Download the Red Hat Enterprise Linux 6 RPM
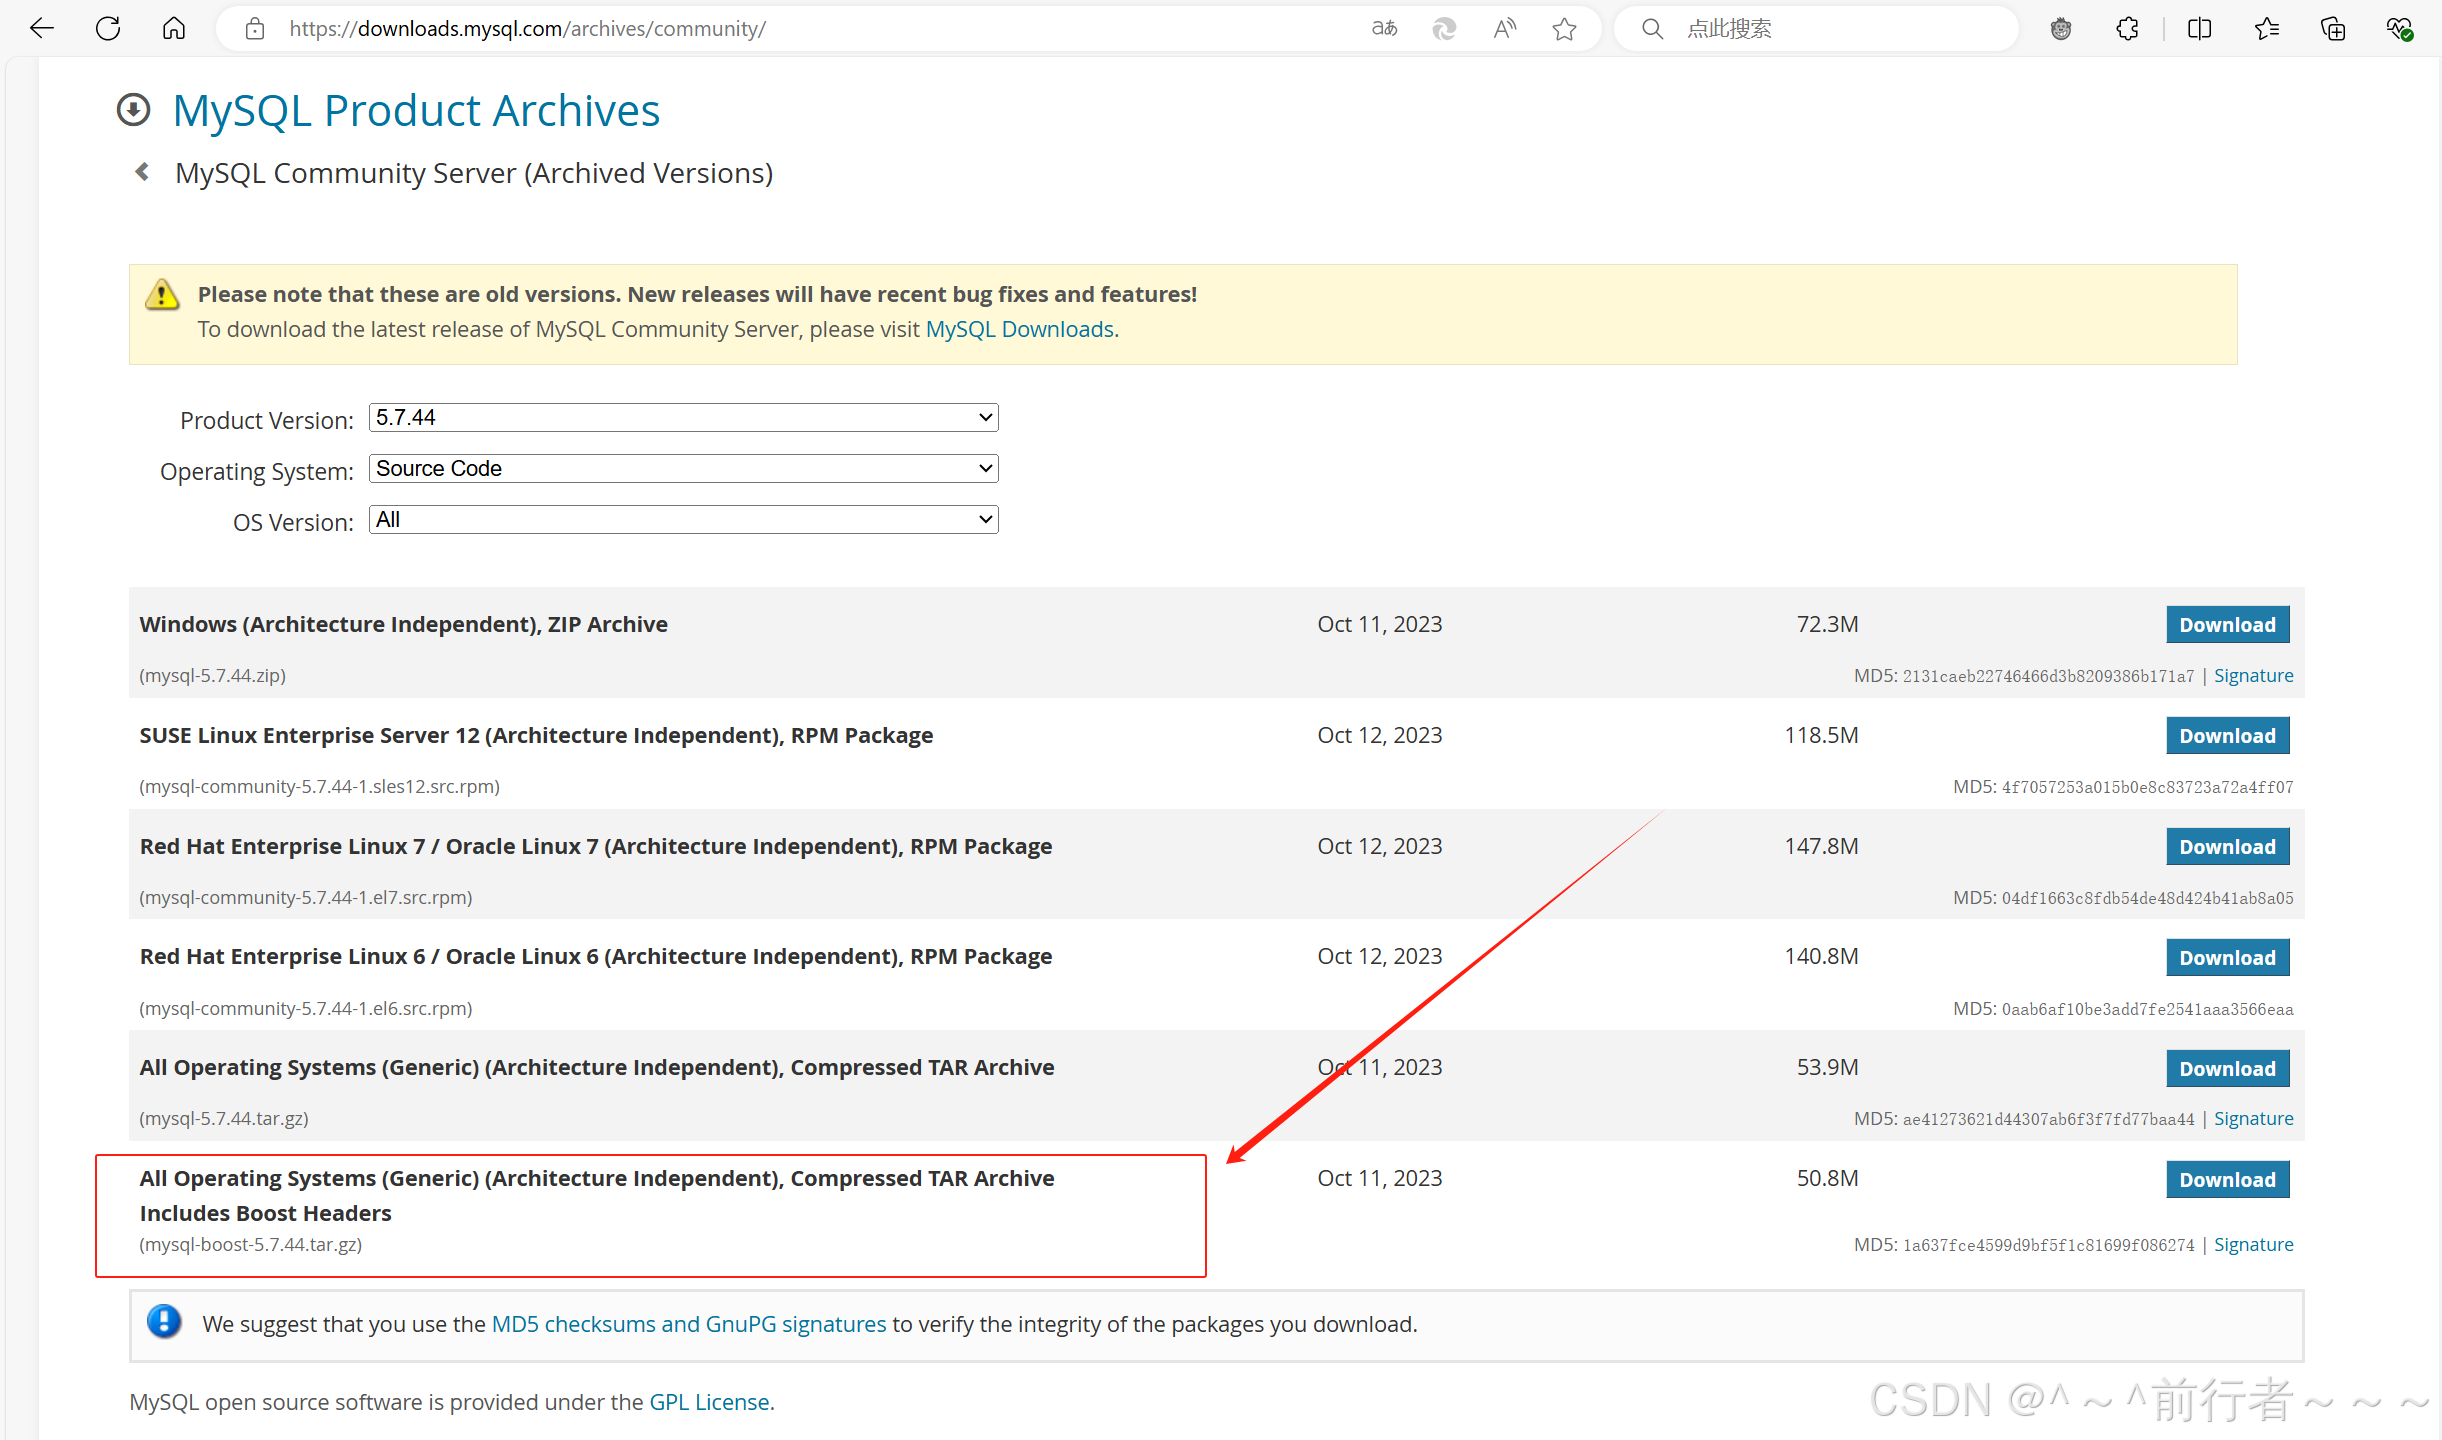 (2227, 958)
